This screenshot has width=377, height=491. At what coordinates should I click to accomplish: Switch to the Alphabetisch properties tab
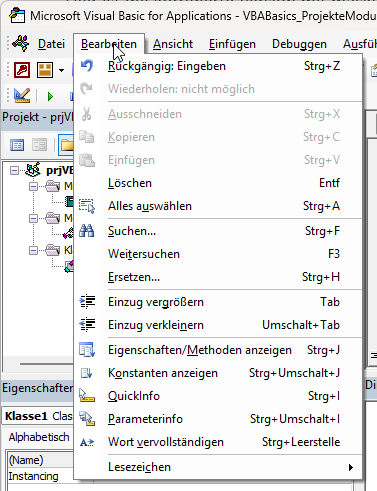[x=39, y=437]
